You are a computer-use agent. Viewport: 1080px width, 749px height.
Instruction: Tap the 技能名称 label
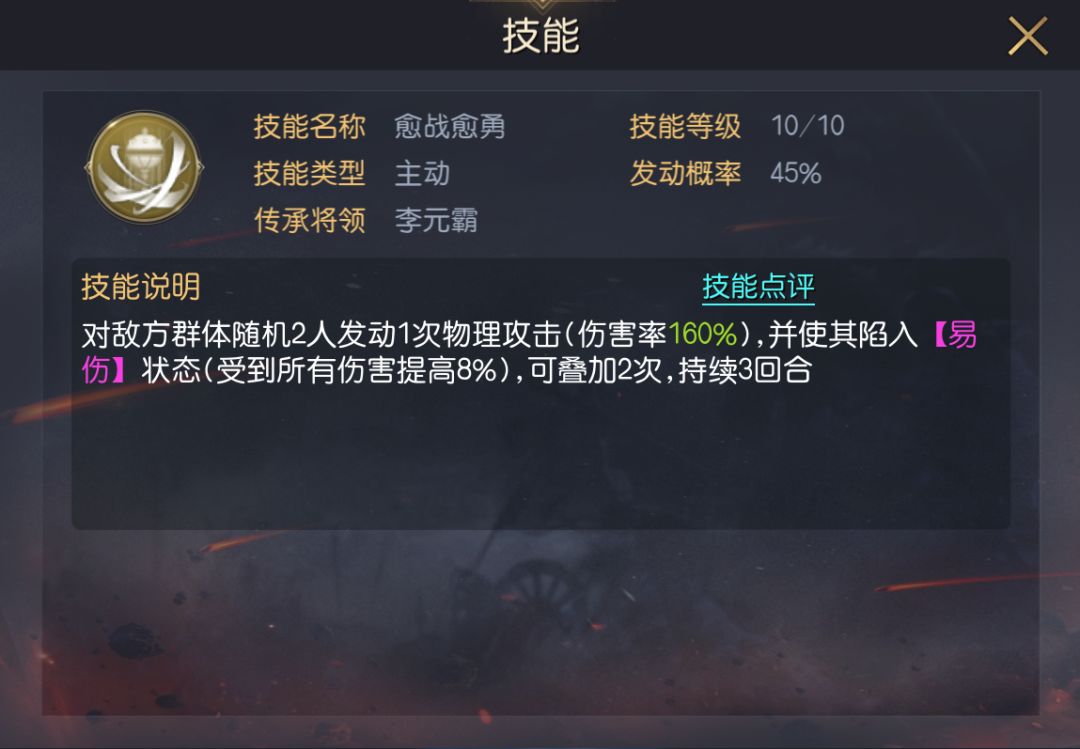point(309,126)
